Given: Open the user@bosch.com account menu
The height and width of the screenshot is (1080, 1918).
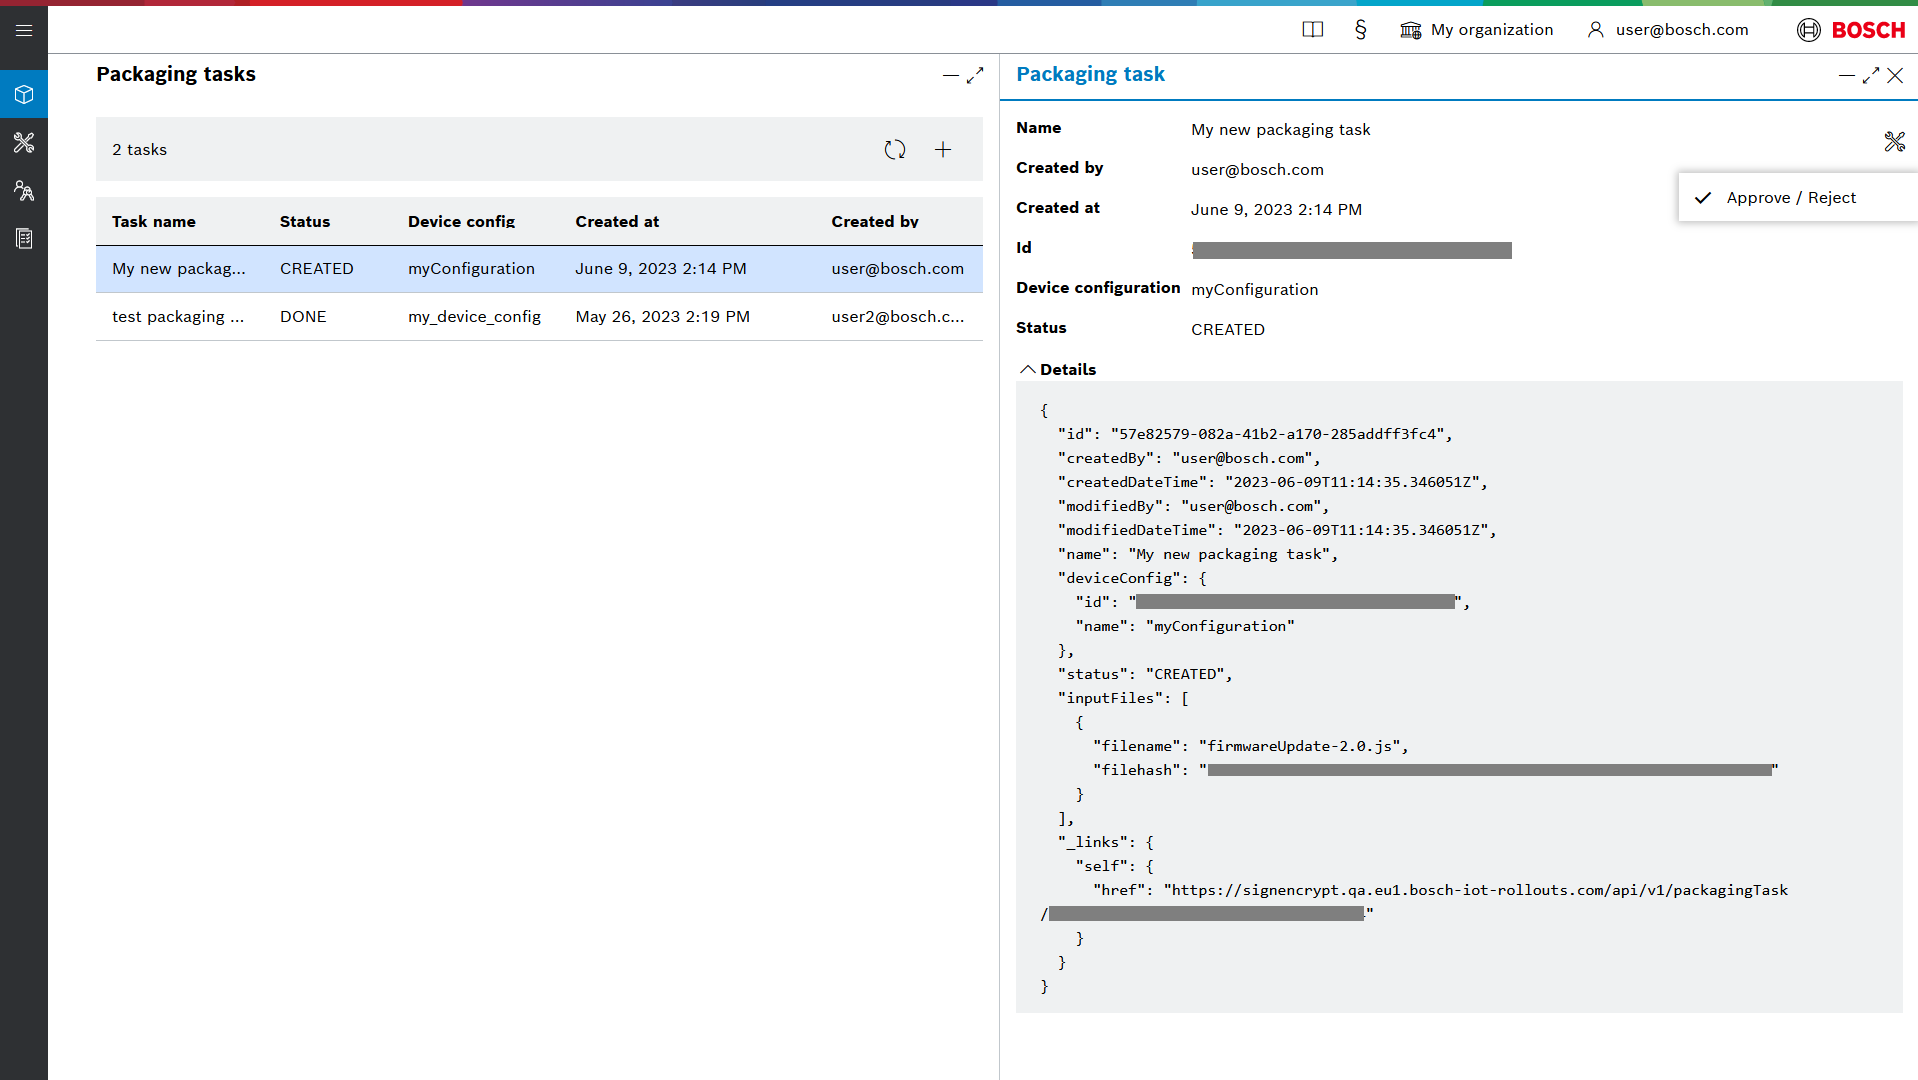Looking at the screenshot, I should tap(1668, 30).
